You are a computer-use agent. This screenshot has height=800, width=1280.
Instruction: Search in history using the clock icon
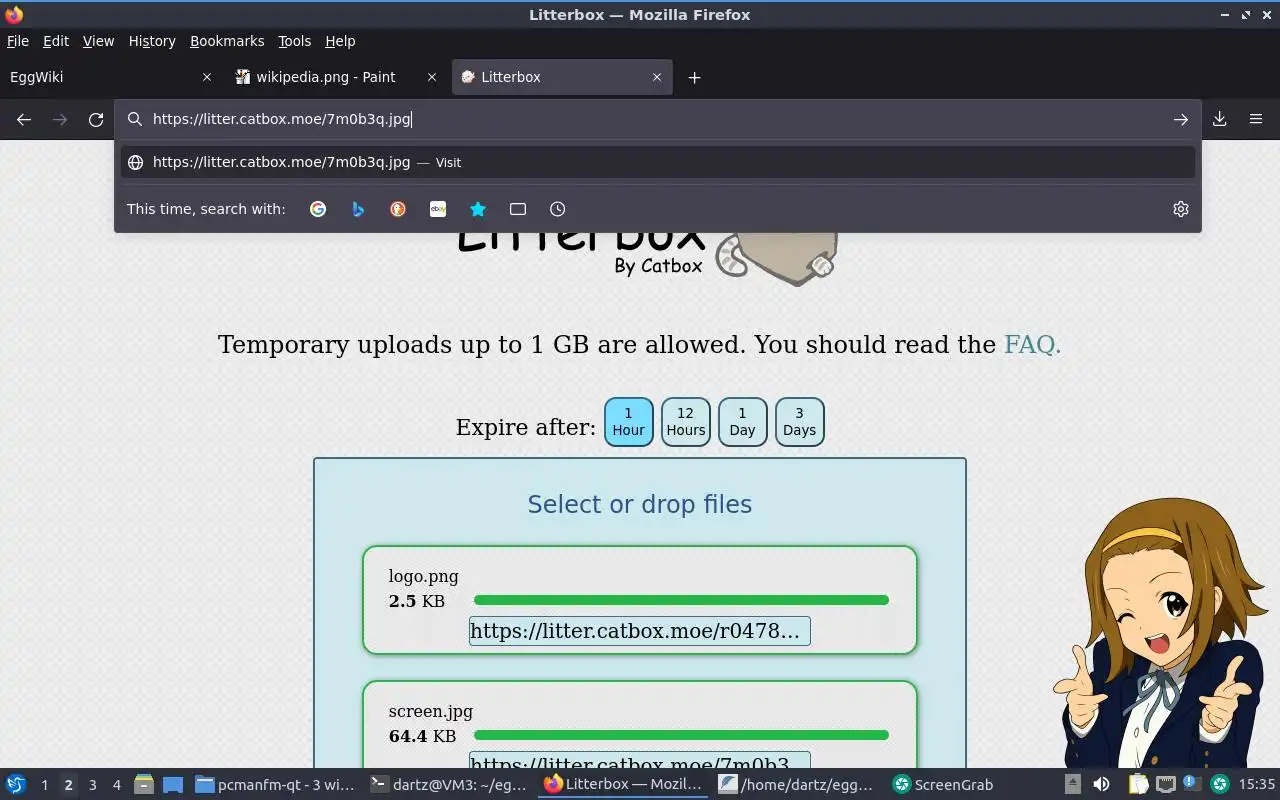click(558, 209)
